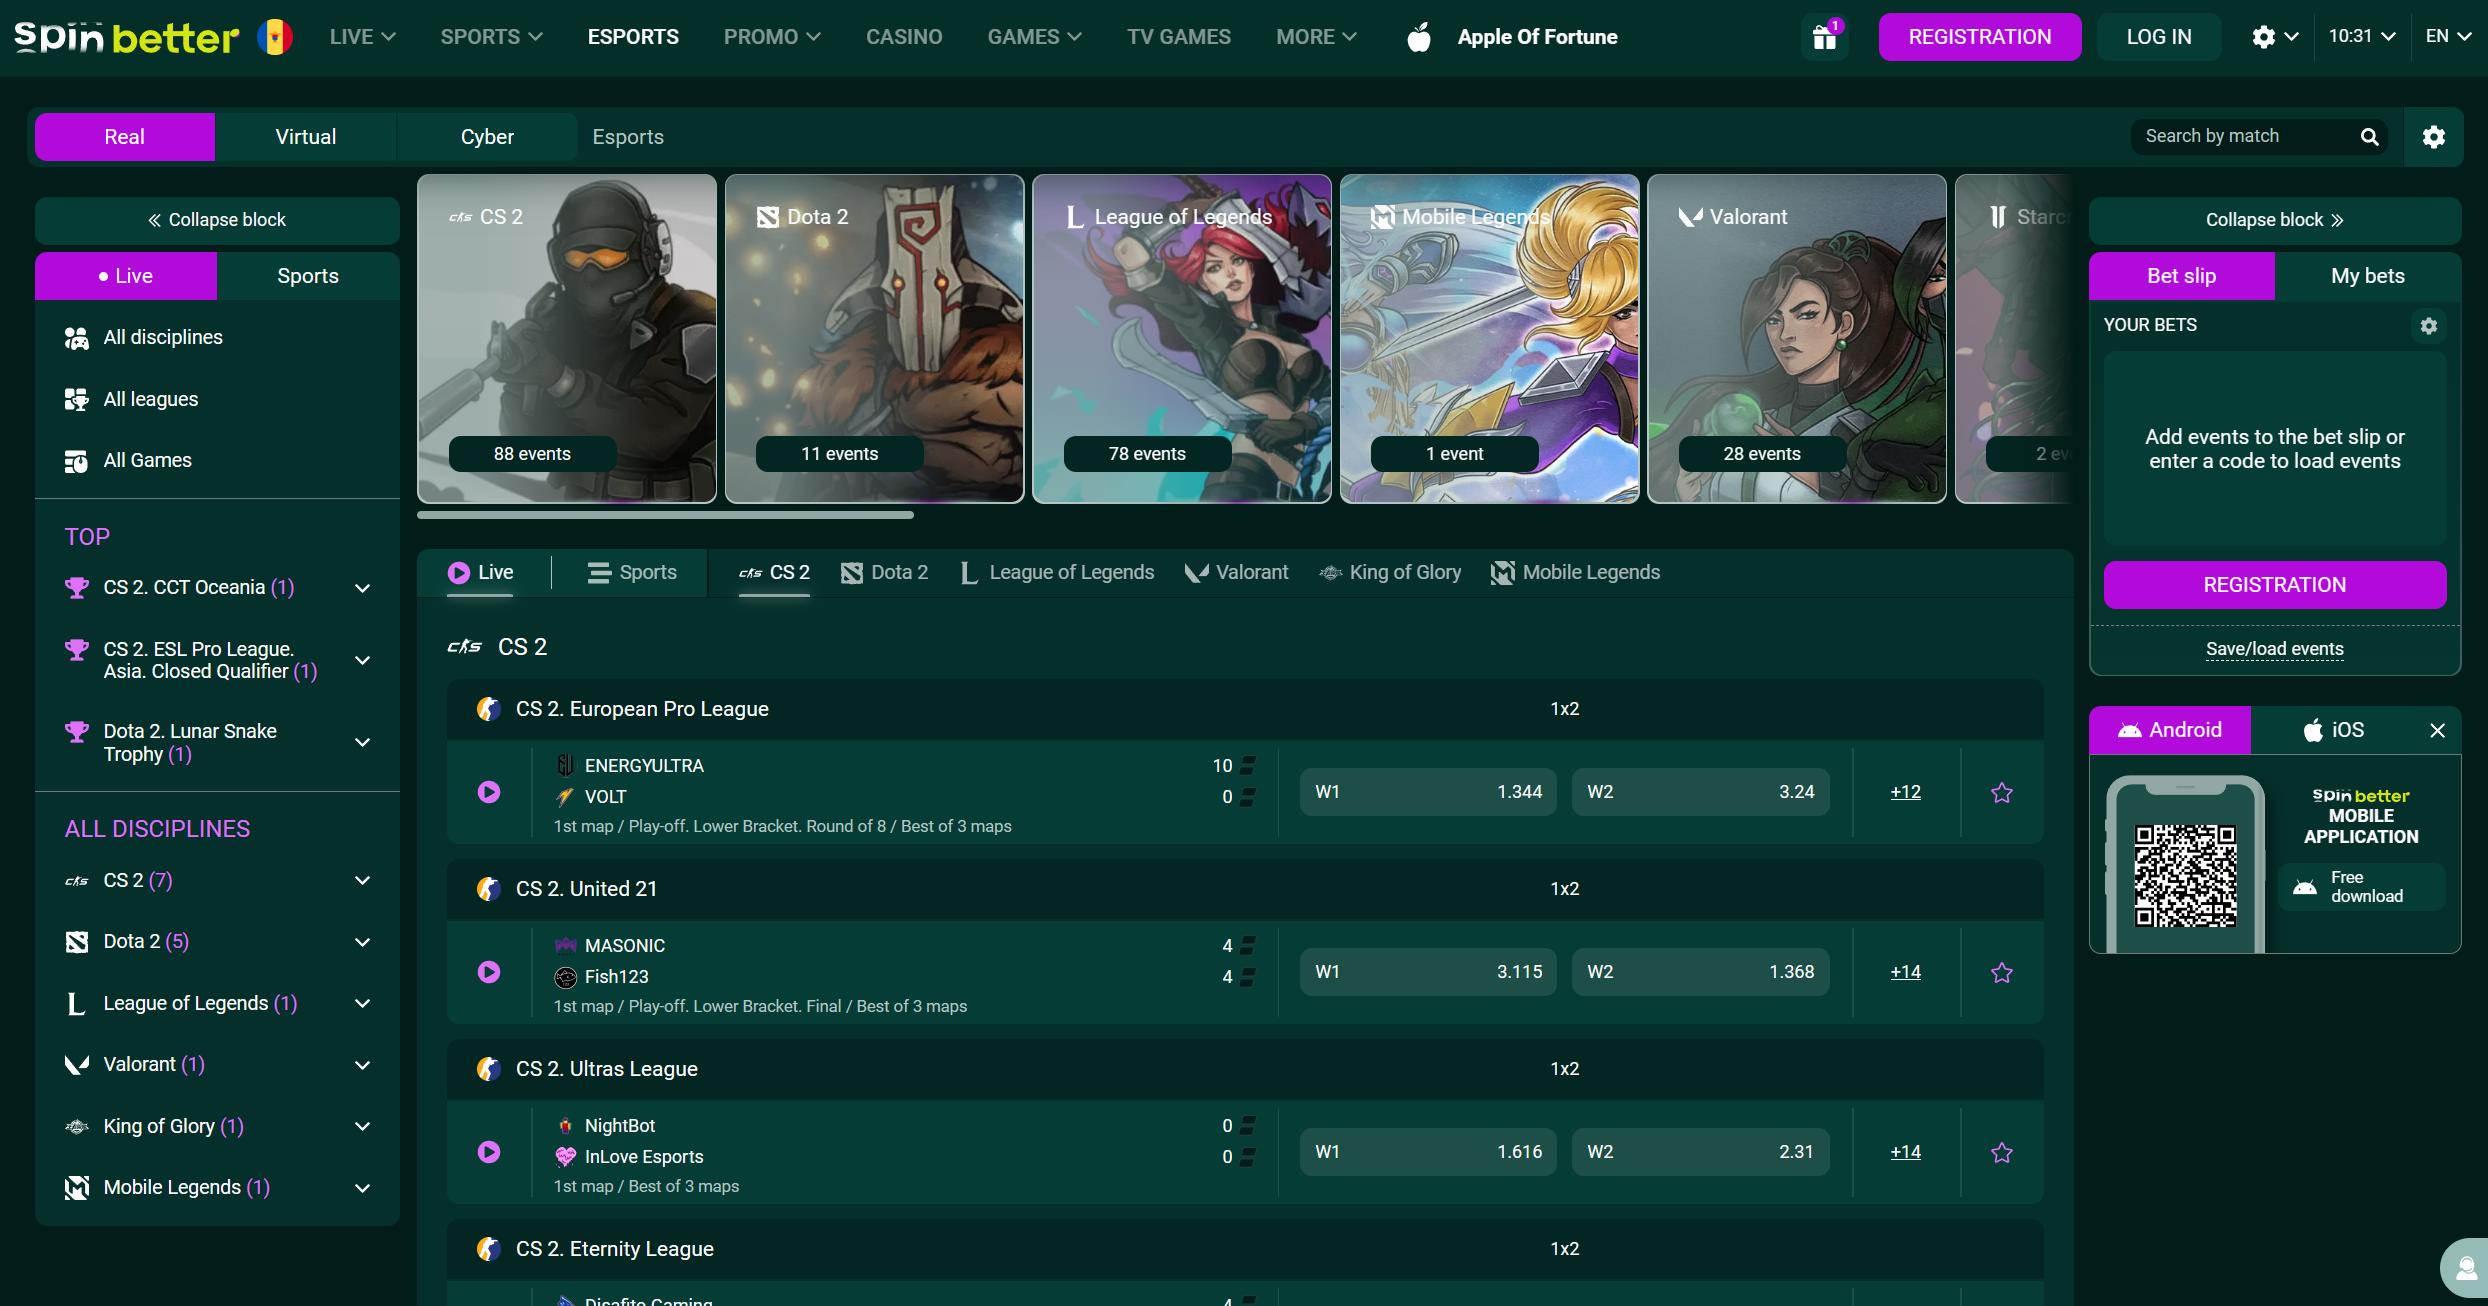The height and width of the screenshot is (1306, 2488).
Task: Switch to Cyber betting mode
Action: 487,137
